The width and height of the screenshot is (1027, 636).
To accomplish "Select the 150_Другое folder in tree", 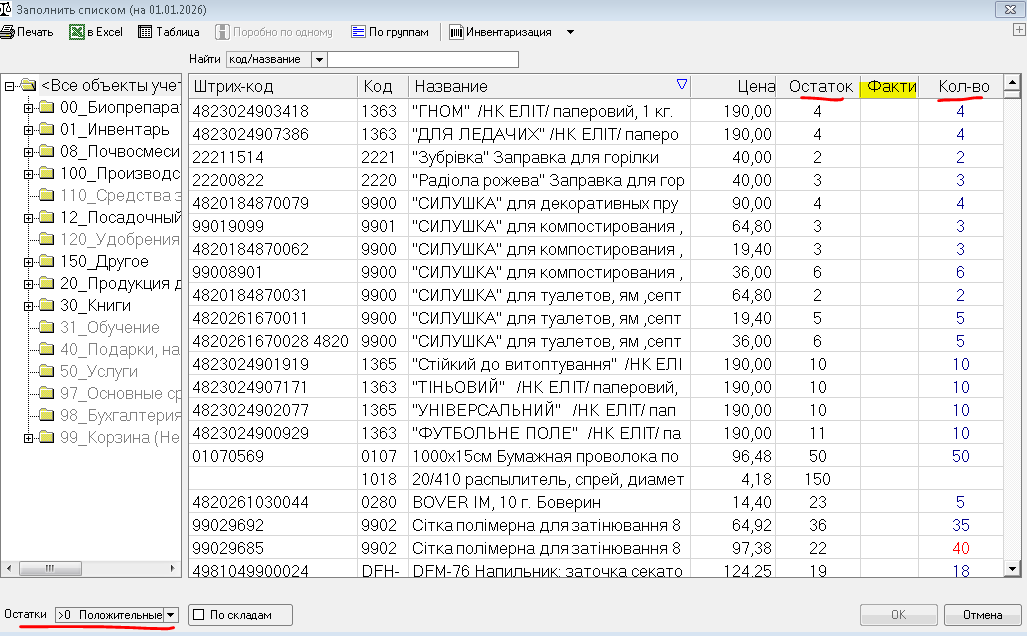I will click(x=46, y=262).
